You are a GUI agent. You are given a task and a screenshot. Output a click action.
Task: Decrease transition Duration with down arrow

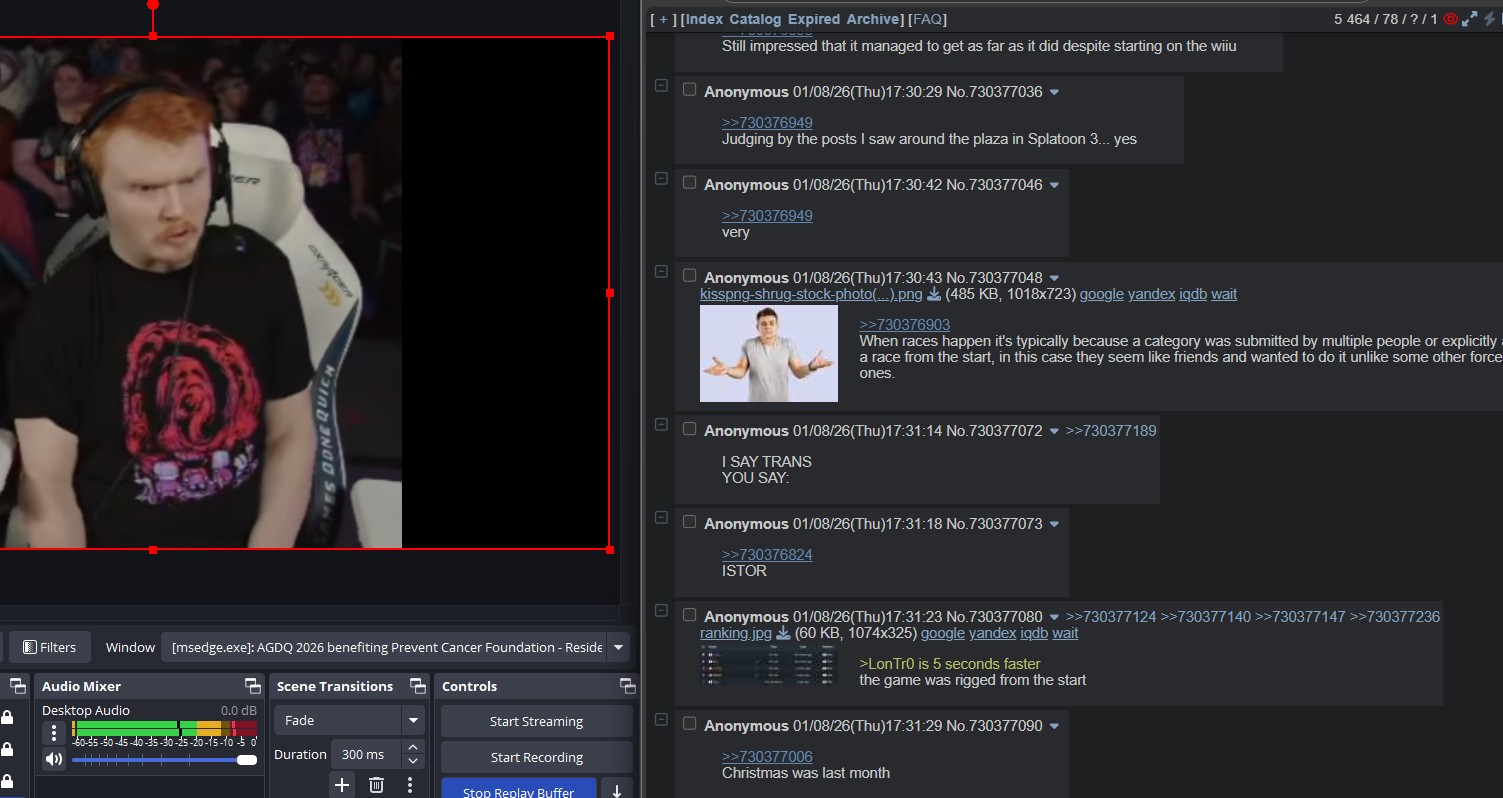[414, 762]
